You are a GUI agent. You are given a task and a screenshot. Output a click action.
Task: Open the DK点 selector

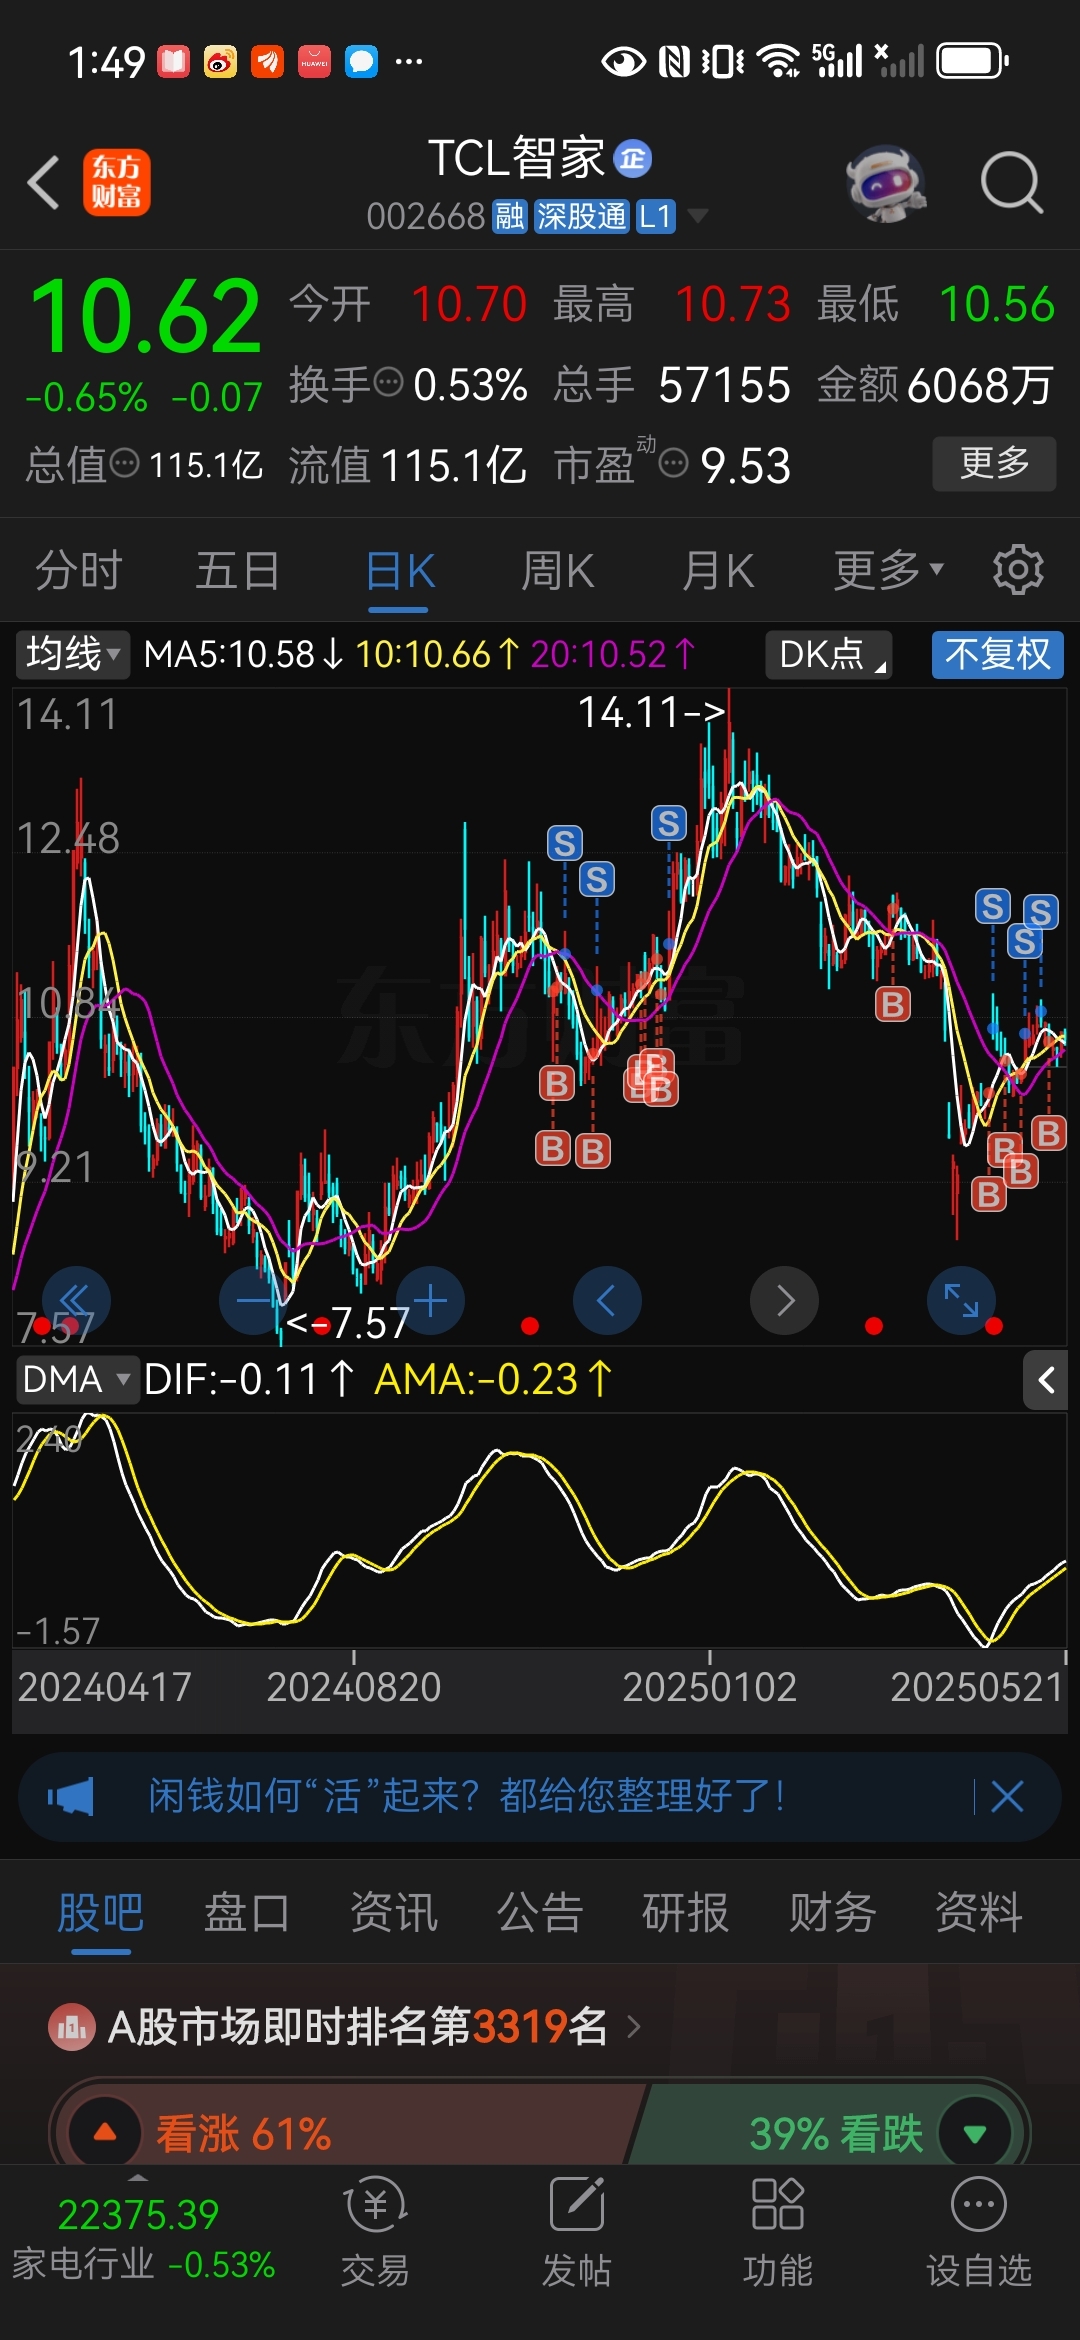click(829, 655)
